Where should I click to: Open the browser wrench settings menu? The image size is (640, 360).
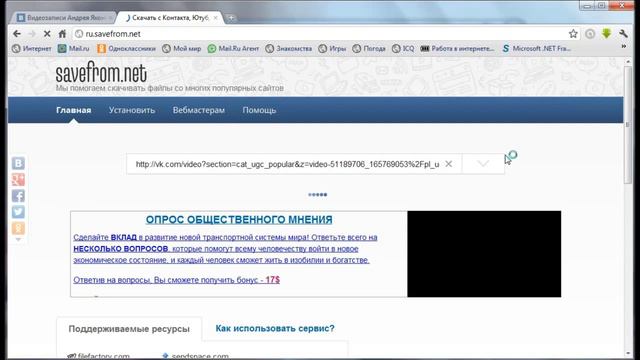623,34
